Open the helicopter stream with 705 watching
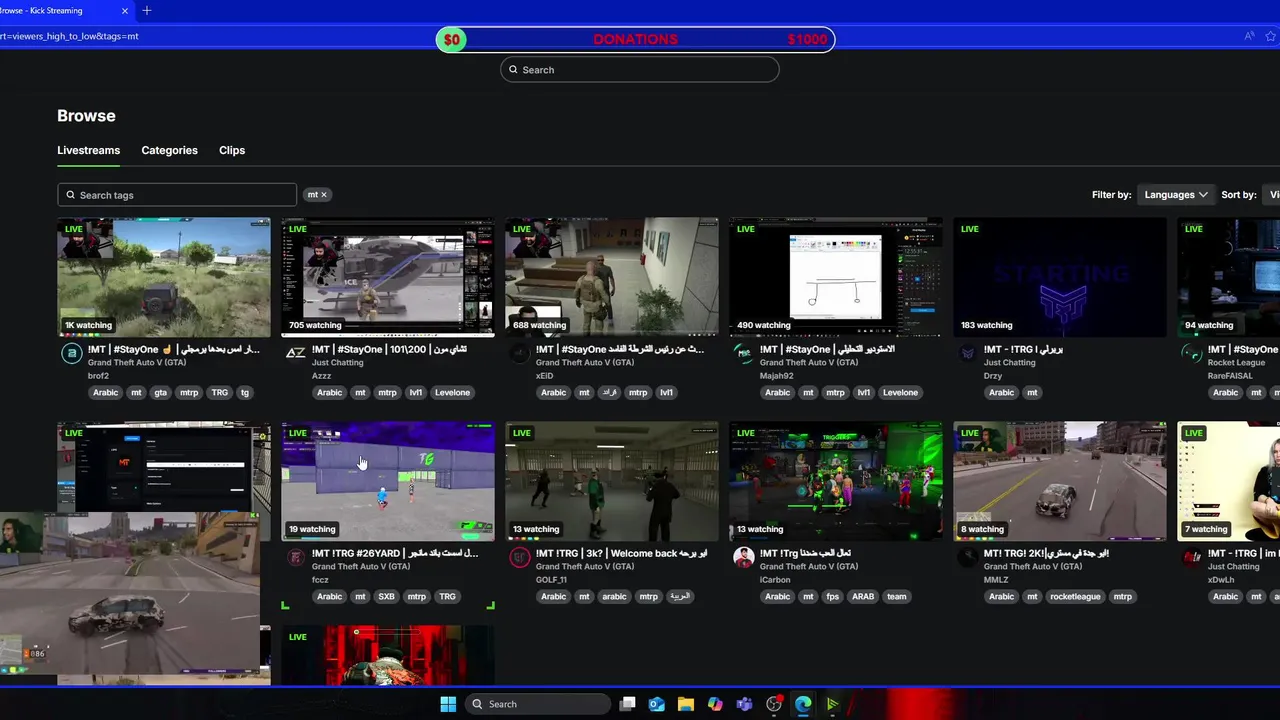The width and height of the screenshot is (1280, 720). (388, 277)
